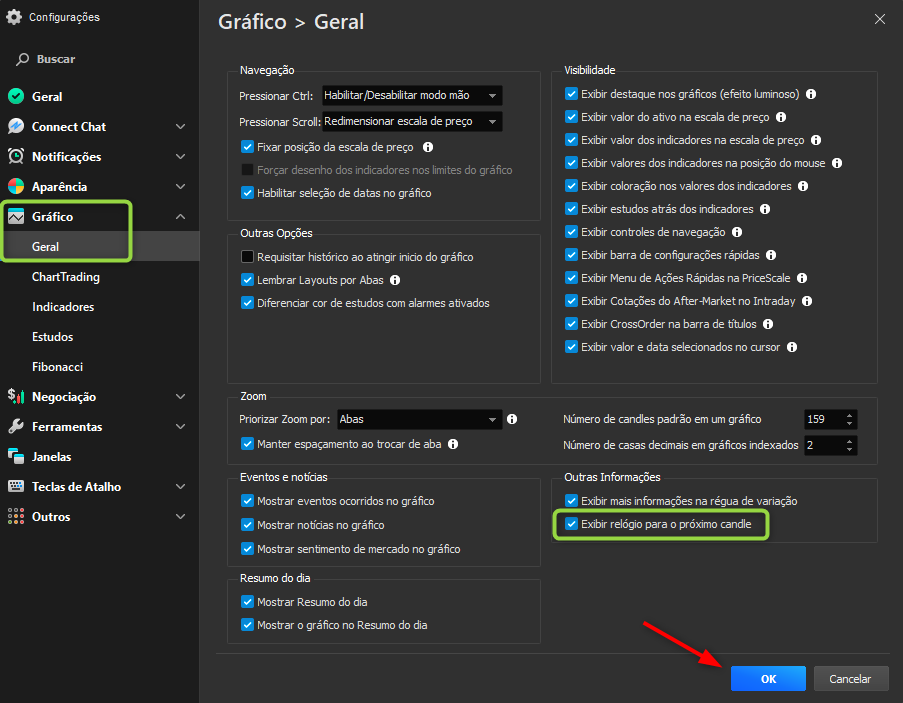Click the OK button

[x=768, y=678]
